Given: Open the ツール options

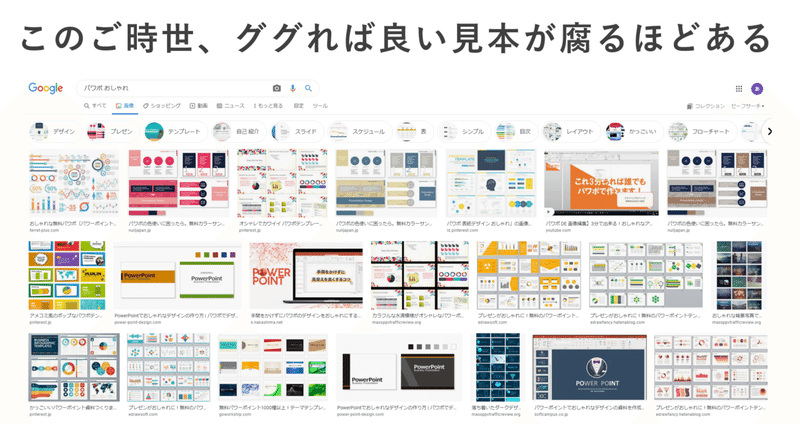Looking at the screenshot, I should 320,106.
